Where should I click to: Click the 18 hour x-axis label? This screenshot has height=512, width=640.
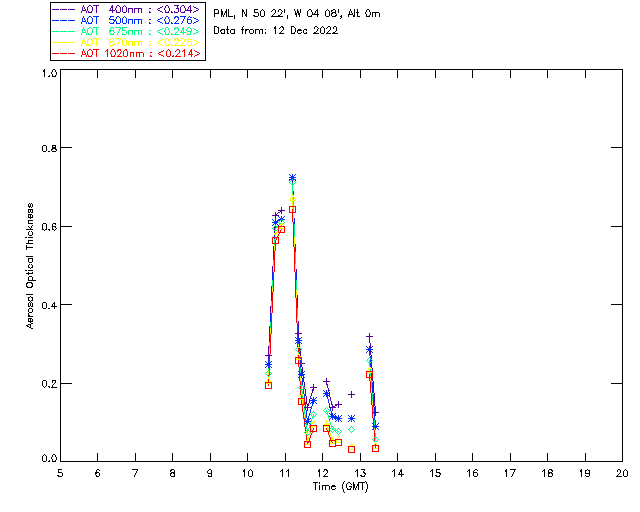(547, 473)
